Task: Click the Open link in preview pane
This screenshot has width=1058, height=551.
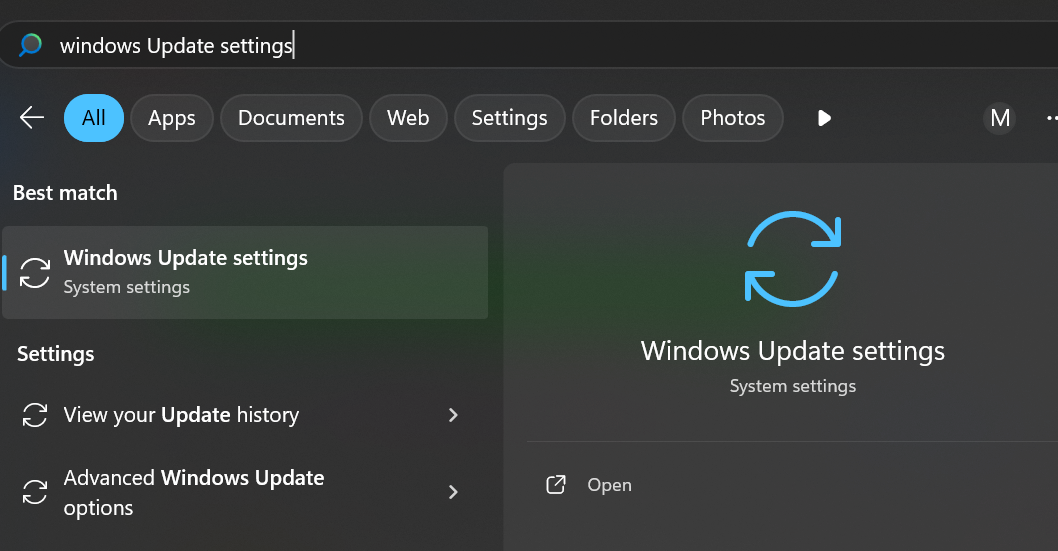Action: 609,485
